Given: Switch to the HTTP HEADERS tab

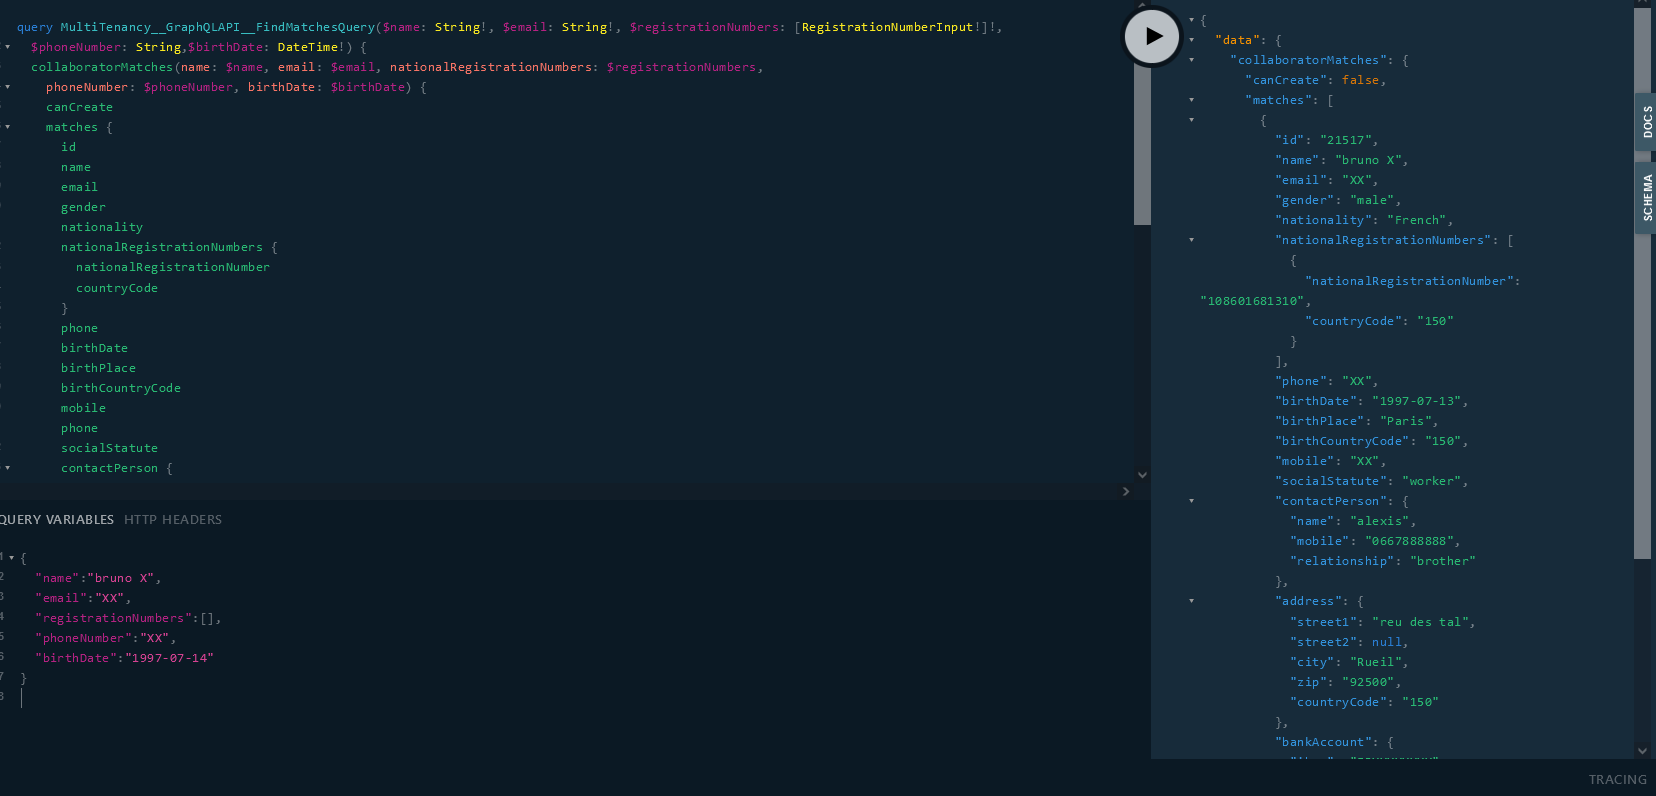Looking at the screenshot, I should point(173,519).
